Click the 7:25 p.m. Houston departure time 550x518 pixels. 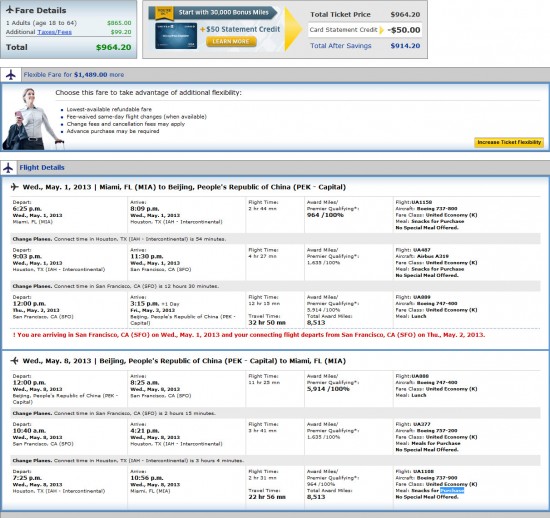(x=27, y=478)
